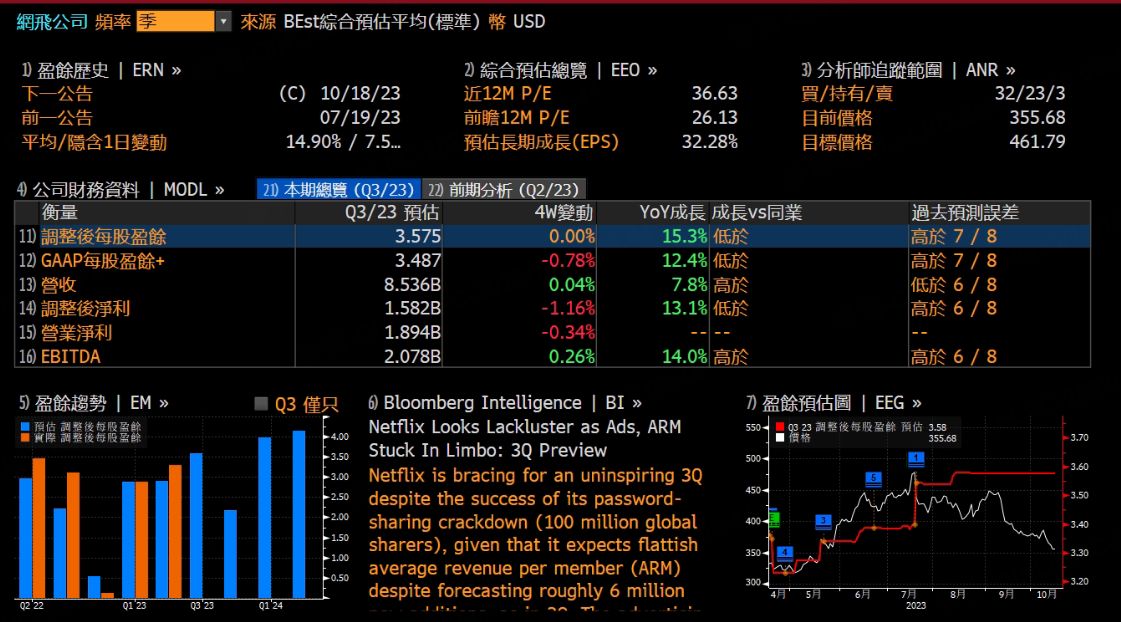The height and width of the screenshot is (622, 1121).
Task: Click the 季 frequency input field
Action: tap(175, 21)
